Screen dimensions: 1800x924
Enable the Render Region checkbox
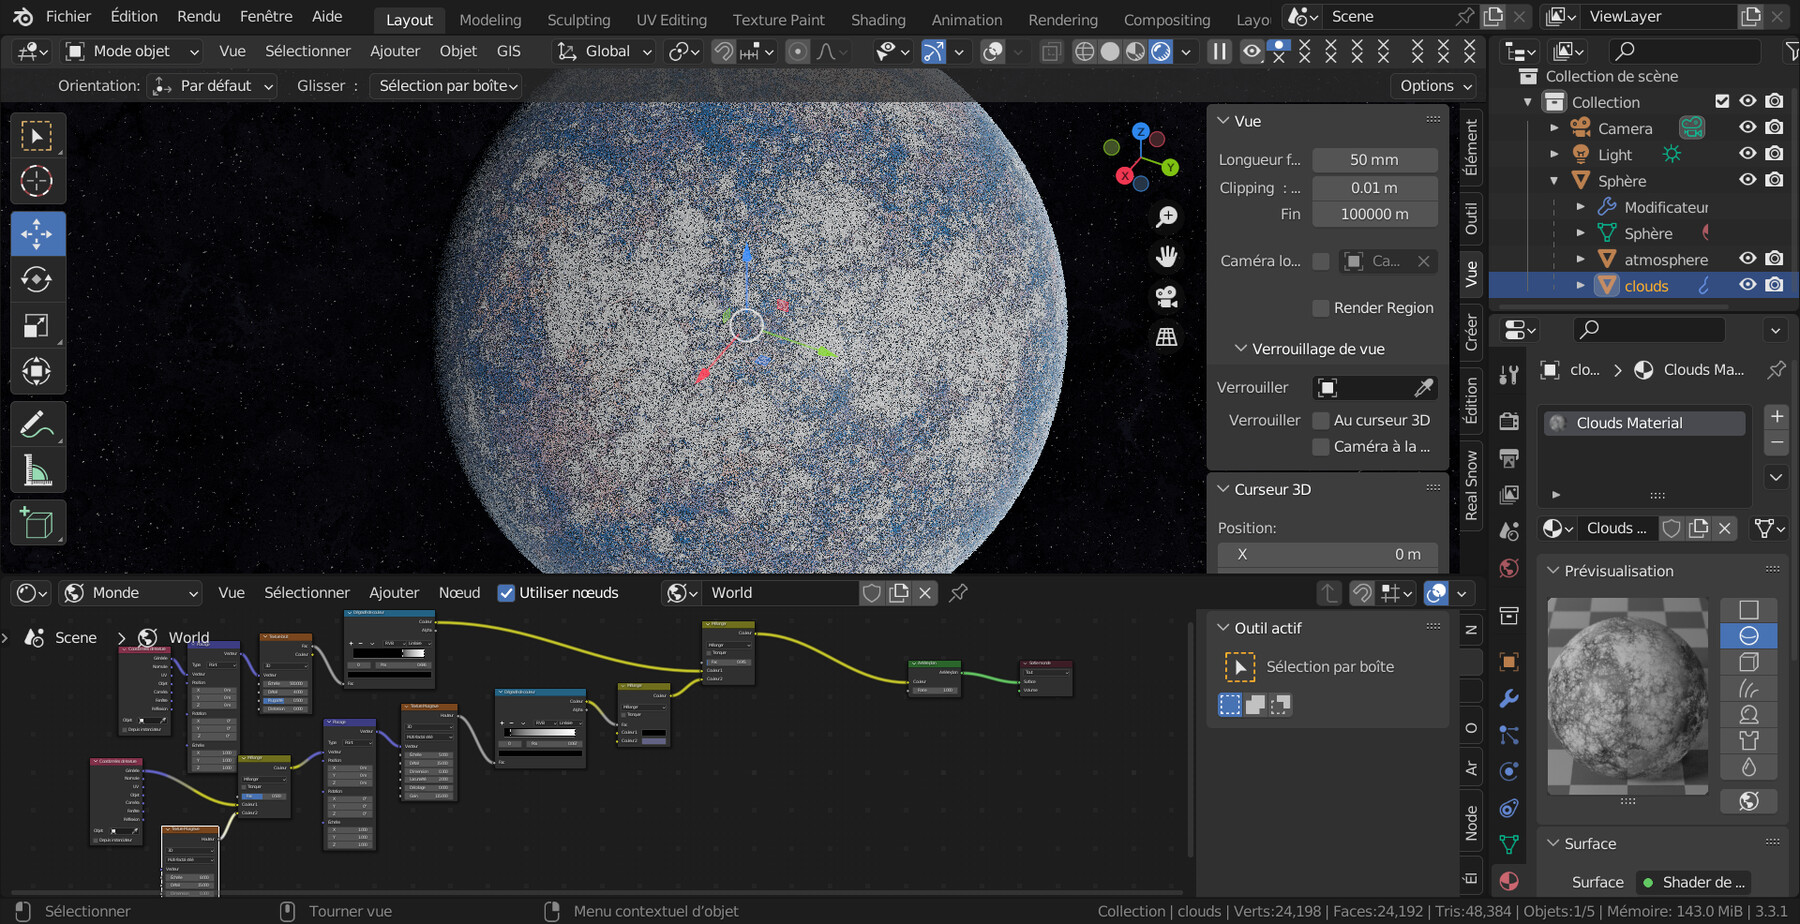click(1322, 307)
